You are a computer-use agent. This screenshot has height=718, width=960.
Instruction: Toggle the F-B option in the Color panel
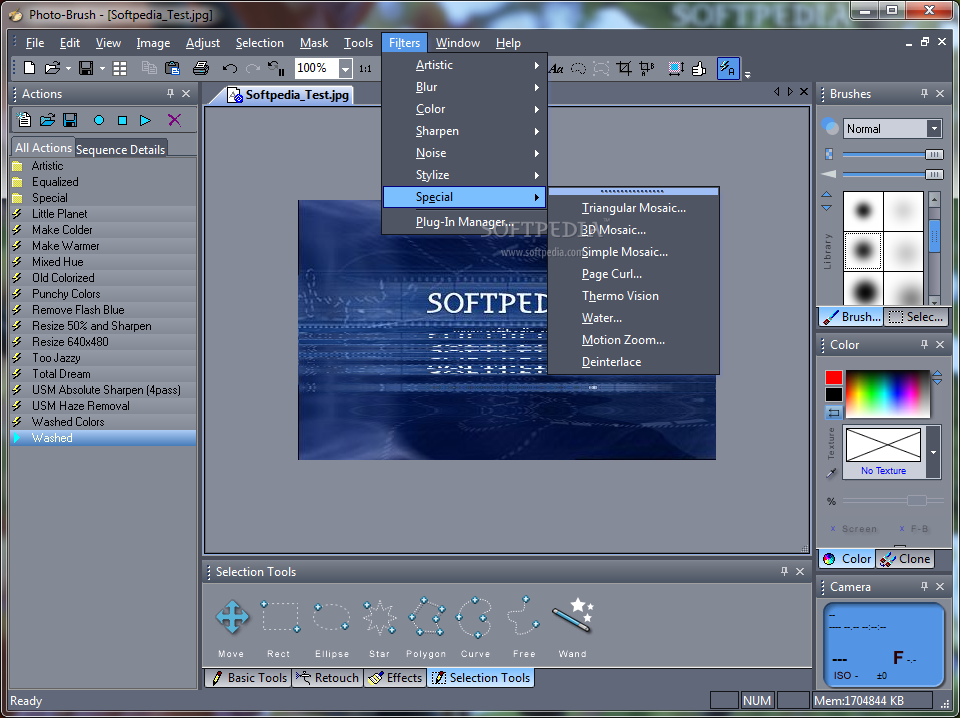point(913,529)
